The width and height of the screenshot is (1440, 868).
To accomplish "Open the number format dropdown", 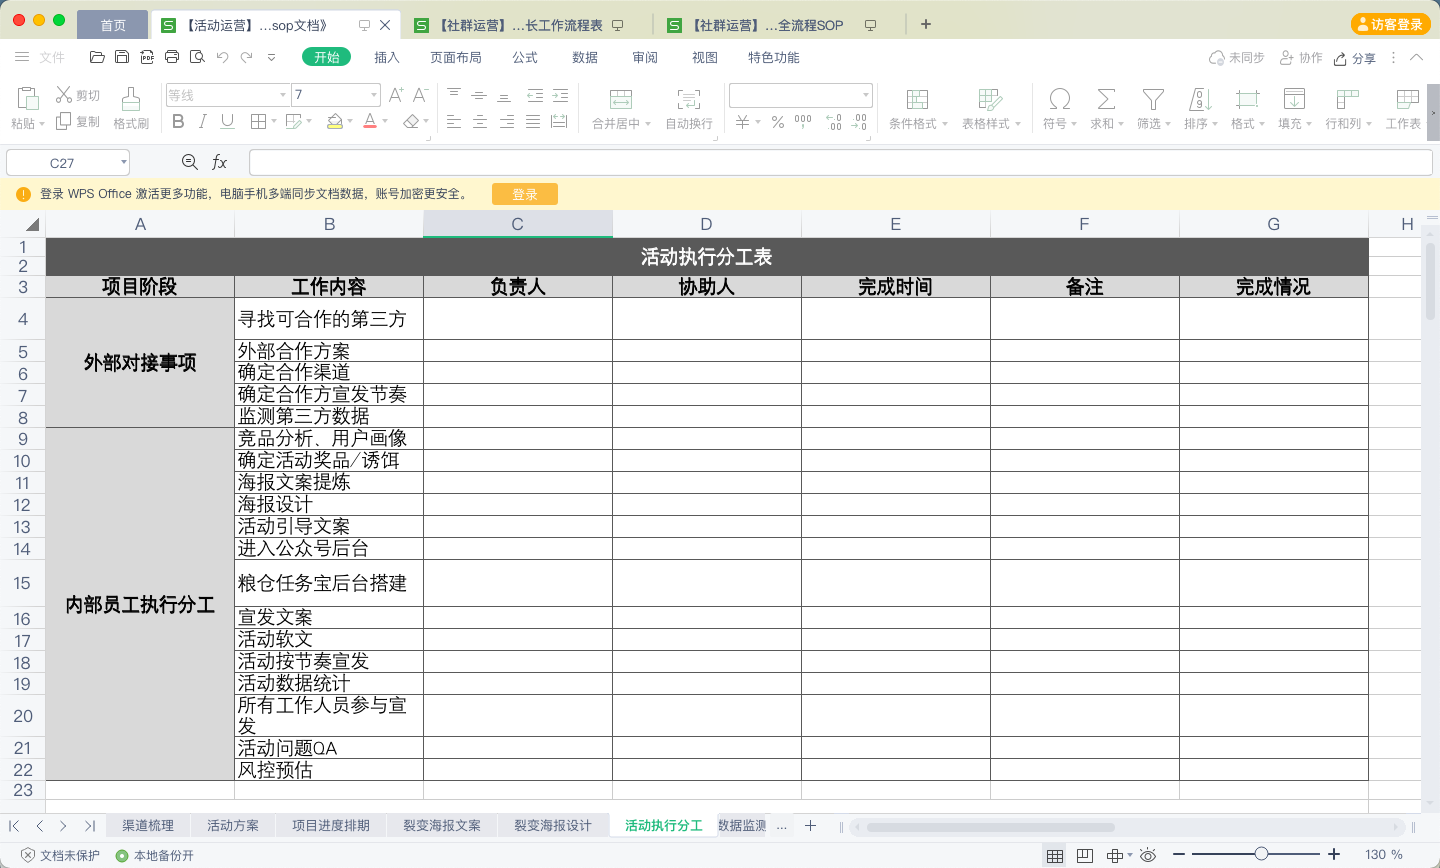I will point(865,95).
